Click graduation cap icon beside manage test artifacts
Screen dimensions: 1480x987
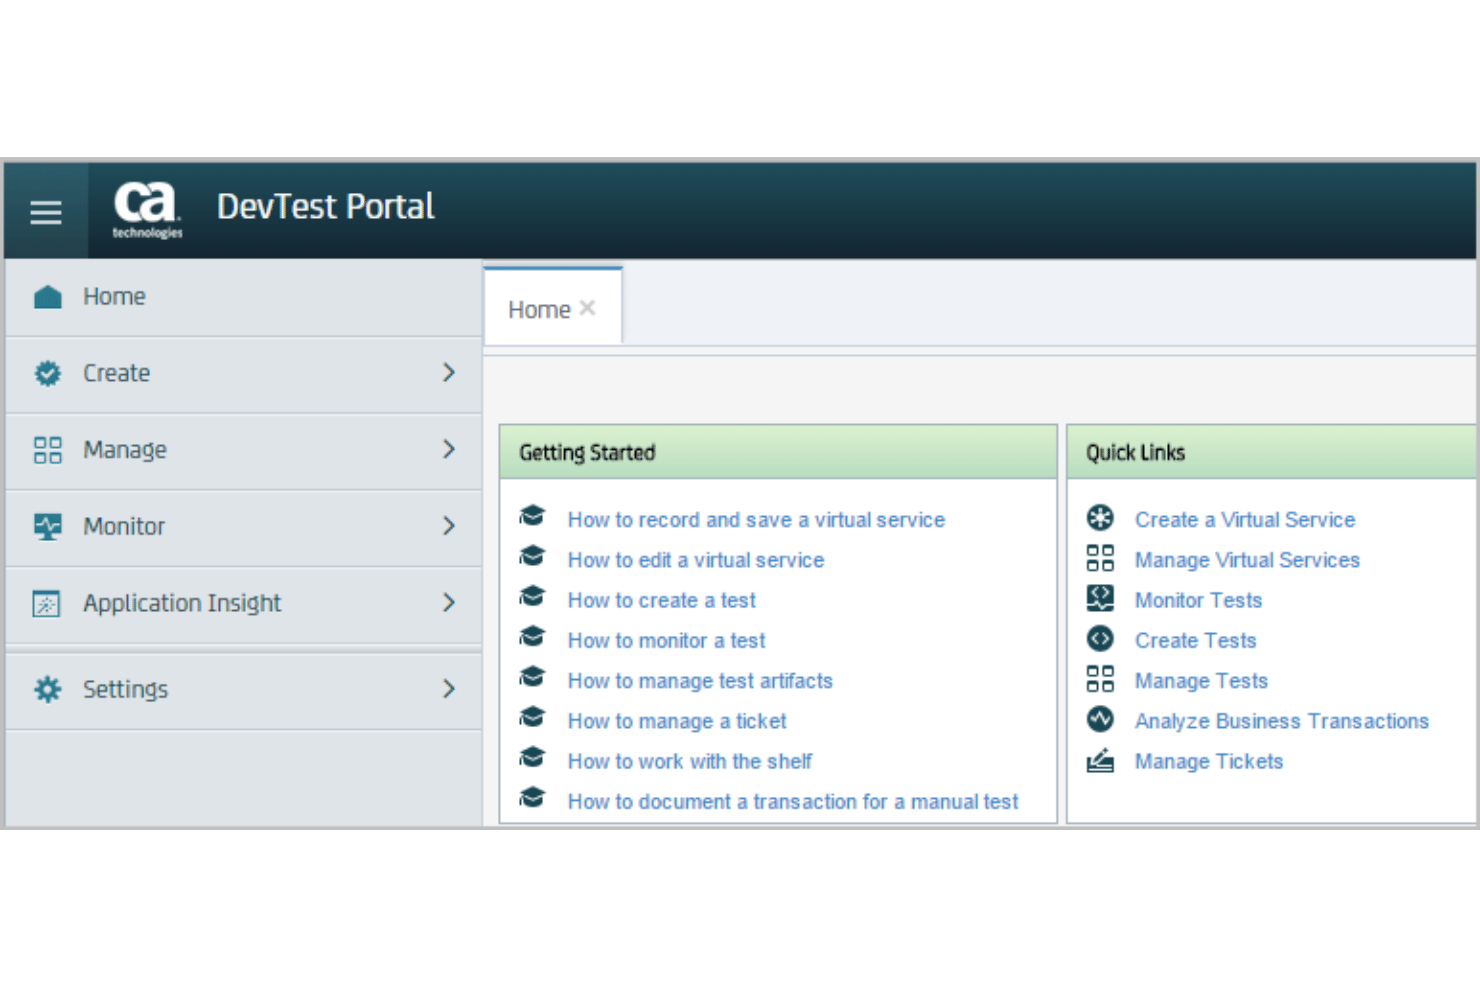pos(532,677)
